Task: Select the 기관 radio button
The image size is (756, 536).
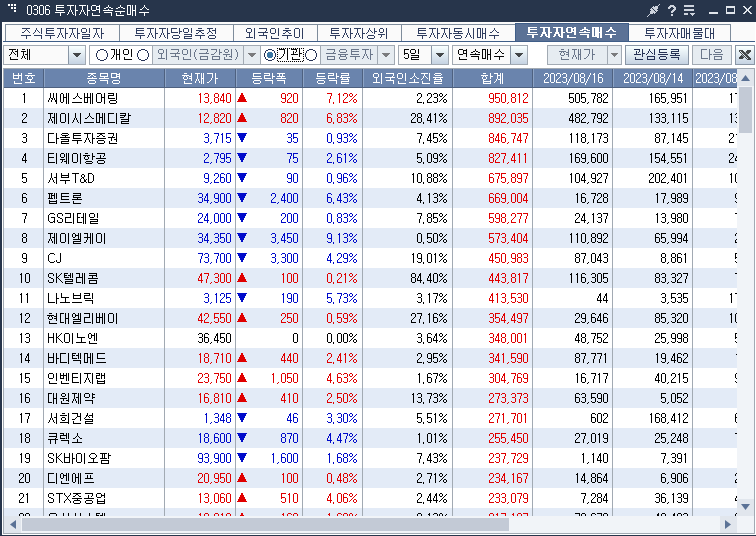Action: point(270,55)
